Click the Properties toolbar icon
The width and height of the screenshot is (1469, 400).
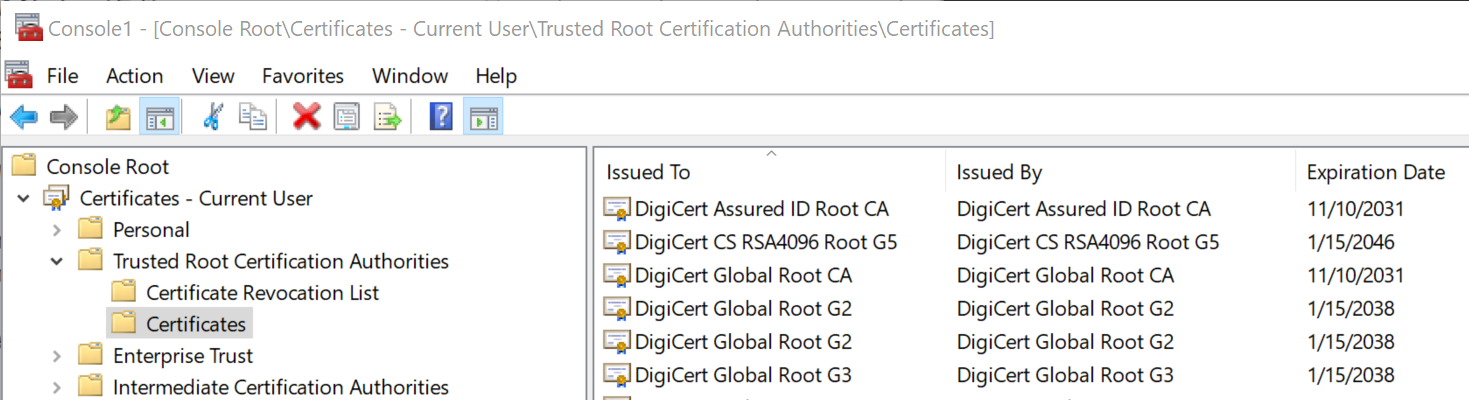[346, 117]
